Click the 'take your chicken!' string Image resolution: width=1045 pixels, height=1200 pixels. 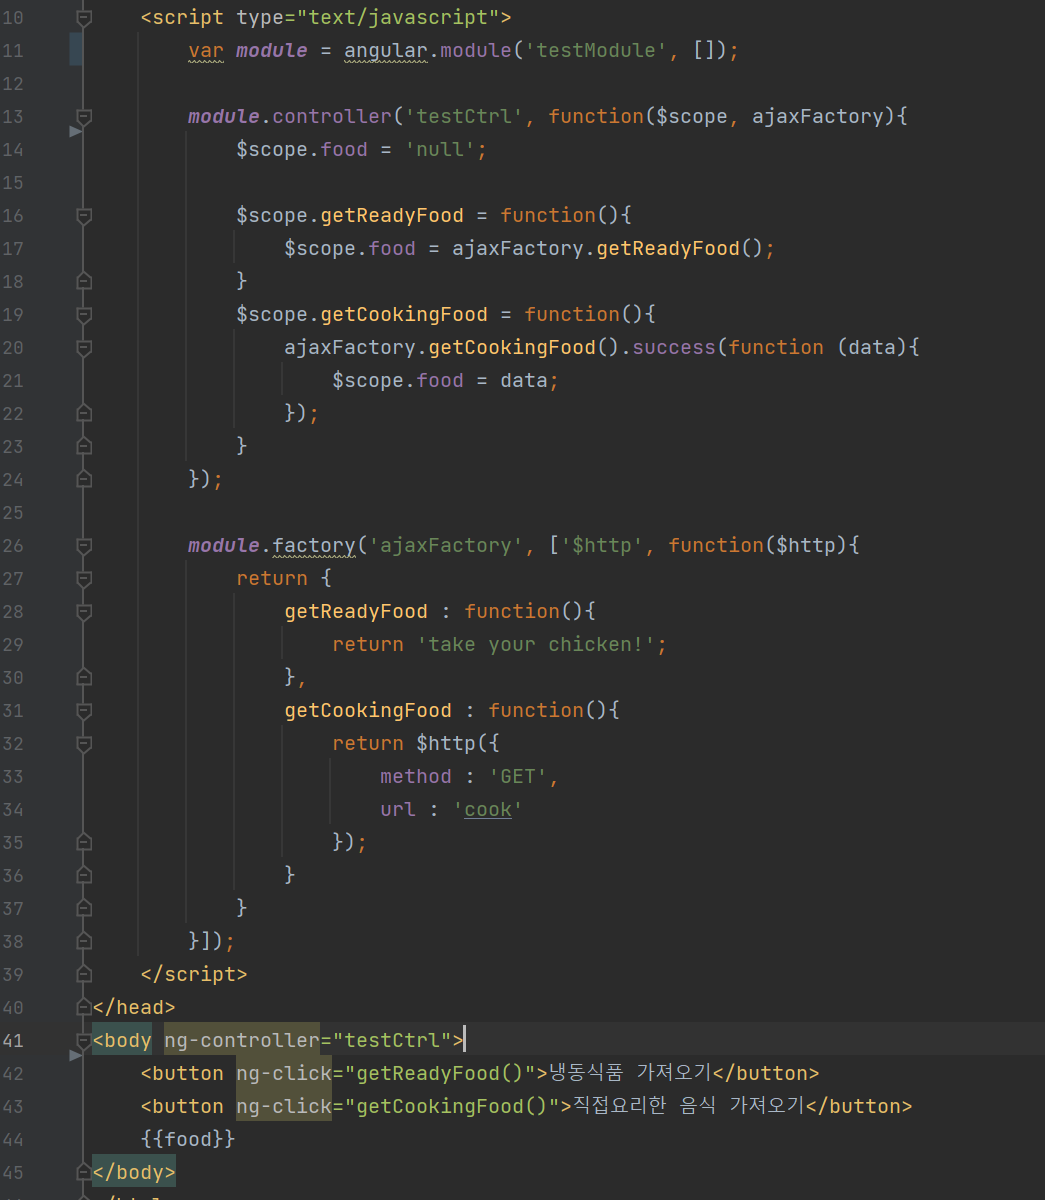pos(535,644)
